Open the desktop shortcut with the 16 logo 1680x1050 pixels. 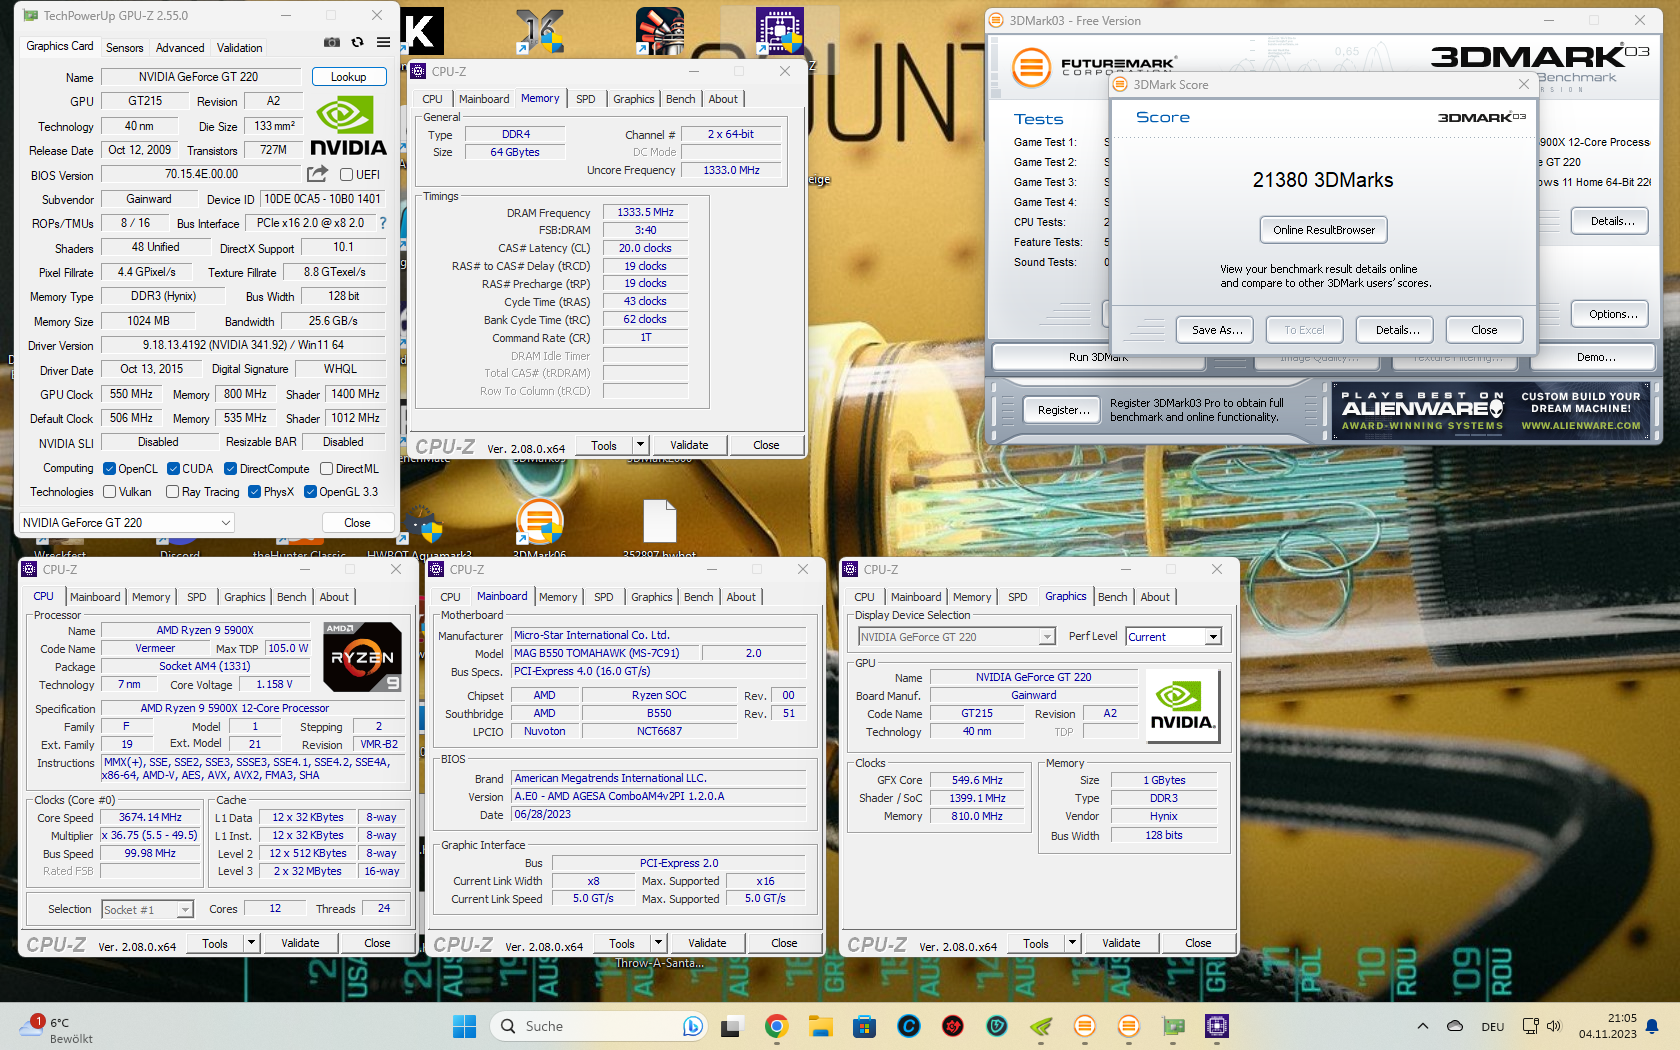pos(540,31)
